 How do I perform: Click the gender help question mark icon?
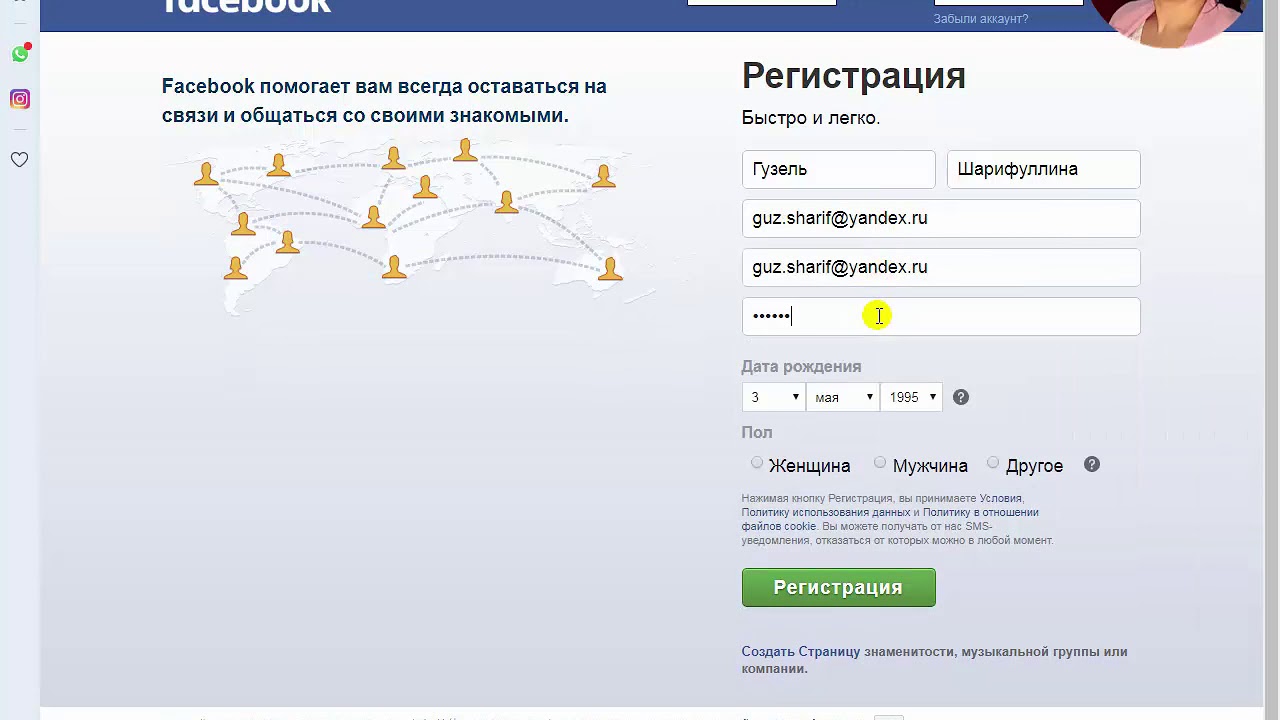click(1092, 464)
